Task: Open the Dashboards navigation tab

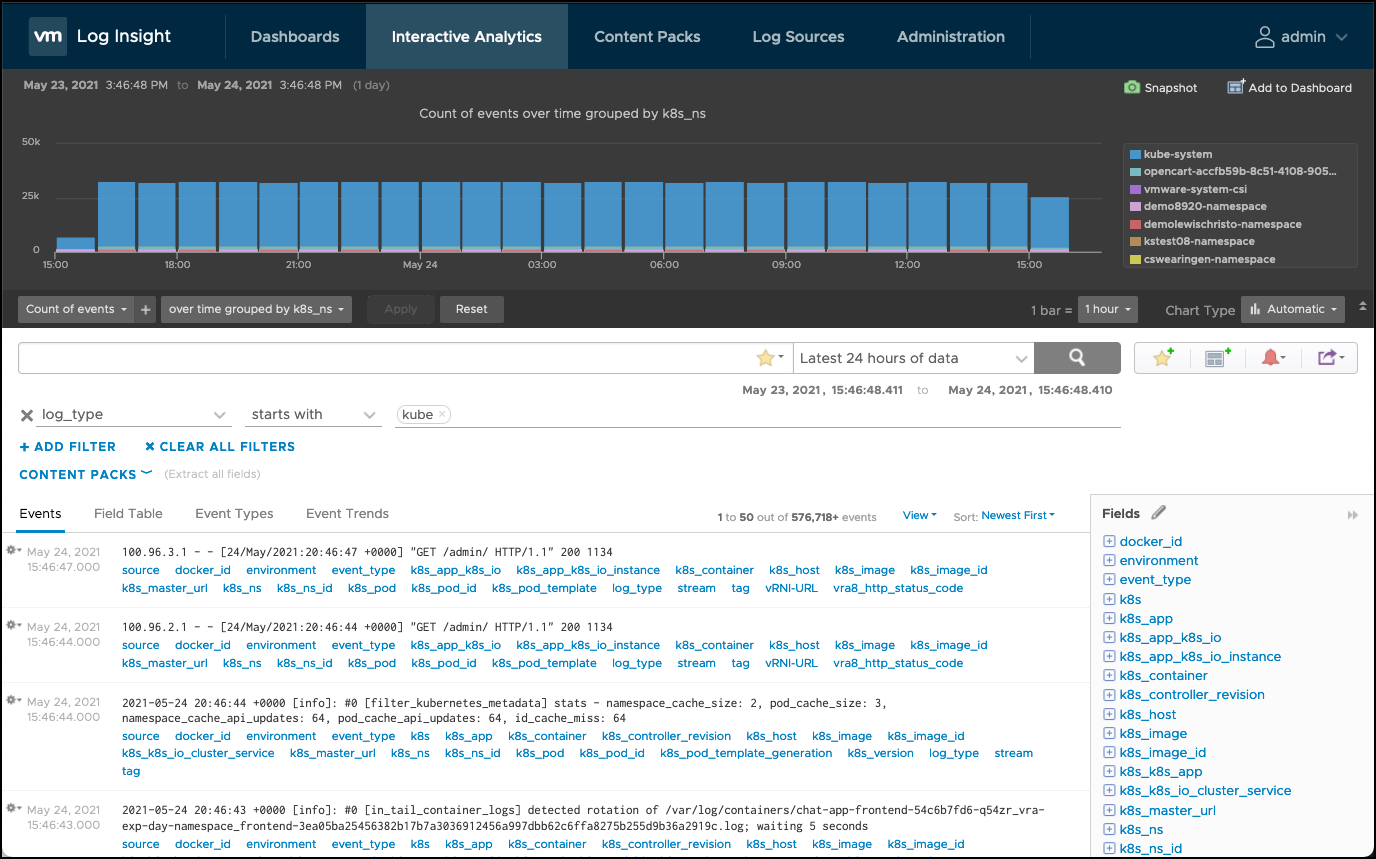Action: tap(295, 37)
